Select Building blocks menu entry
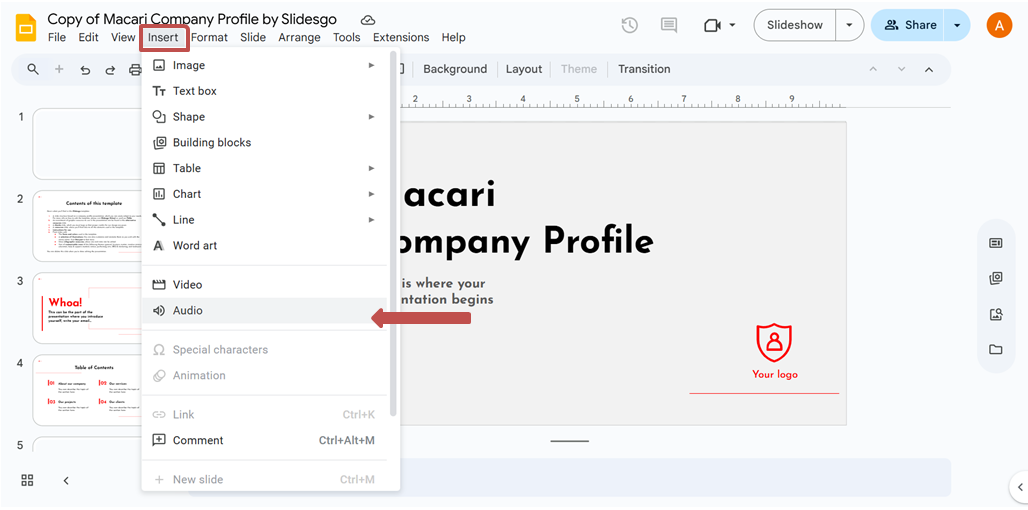Screen dimensions: 1028x510 coord(264,142)
